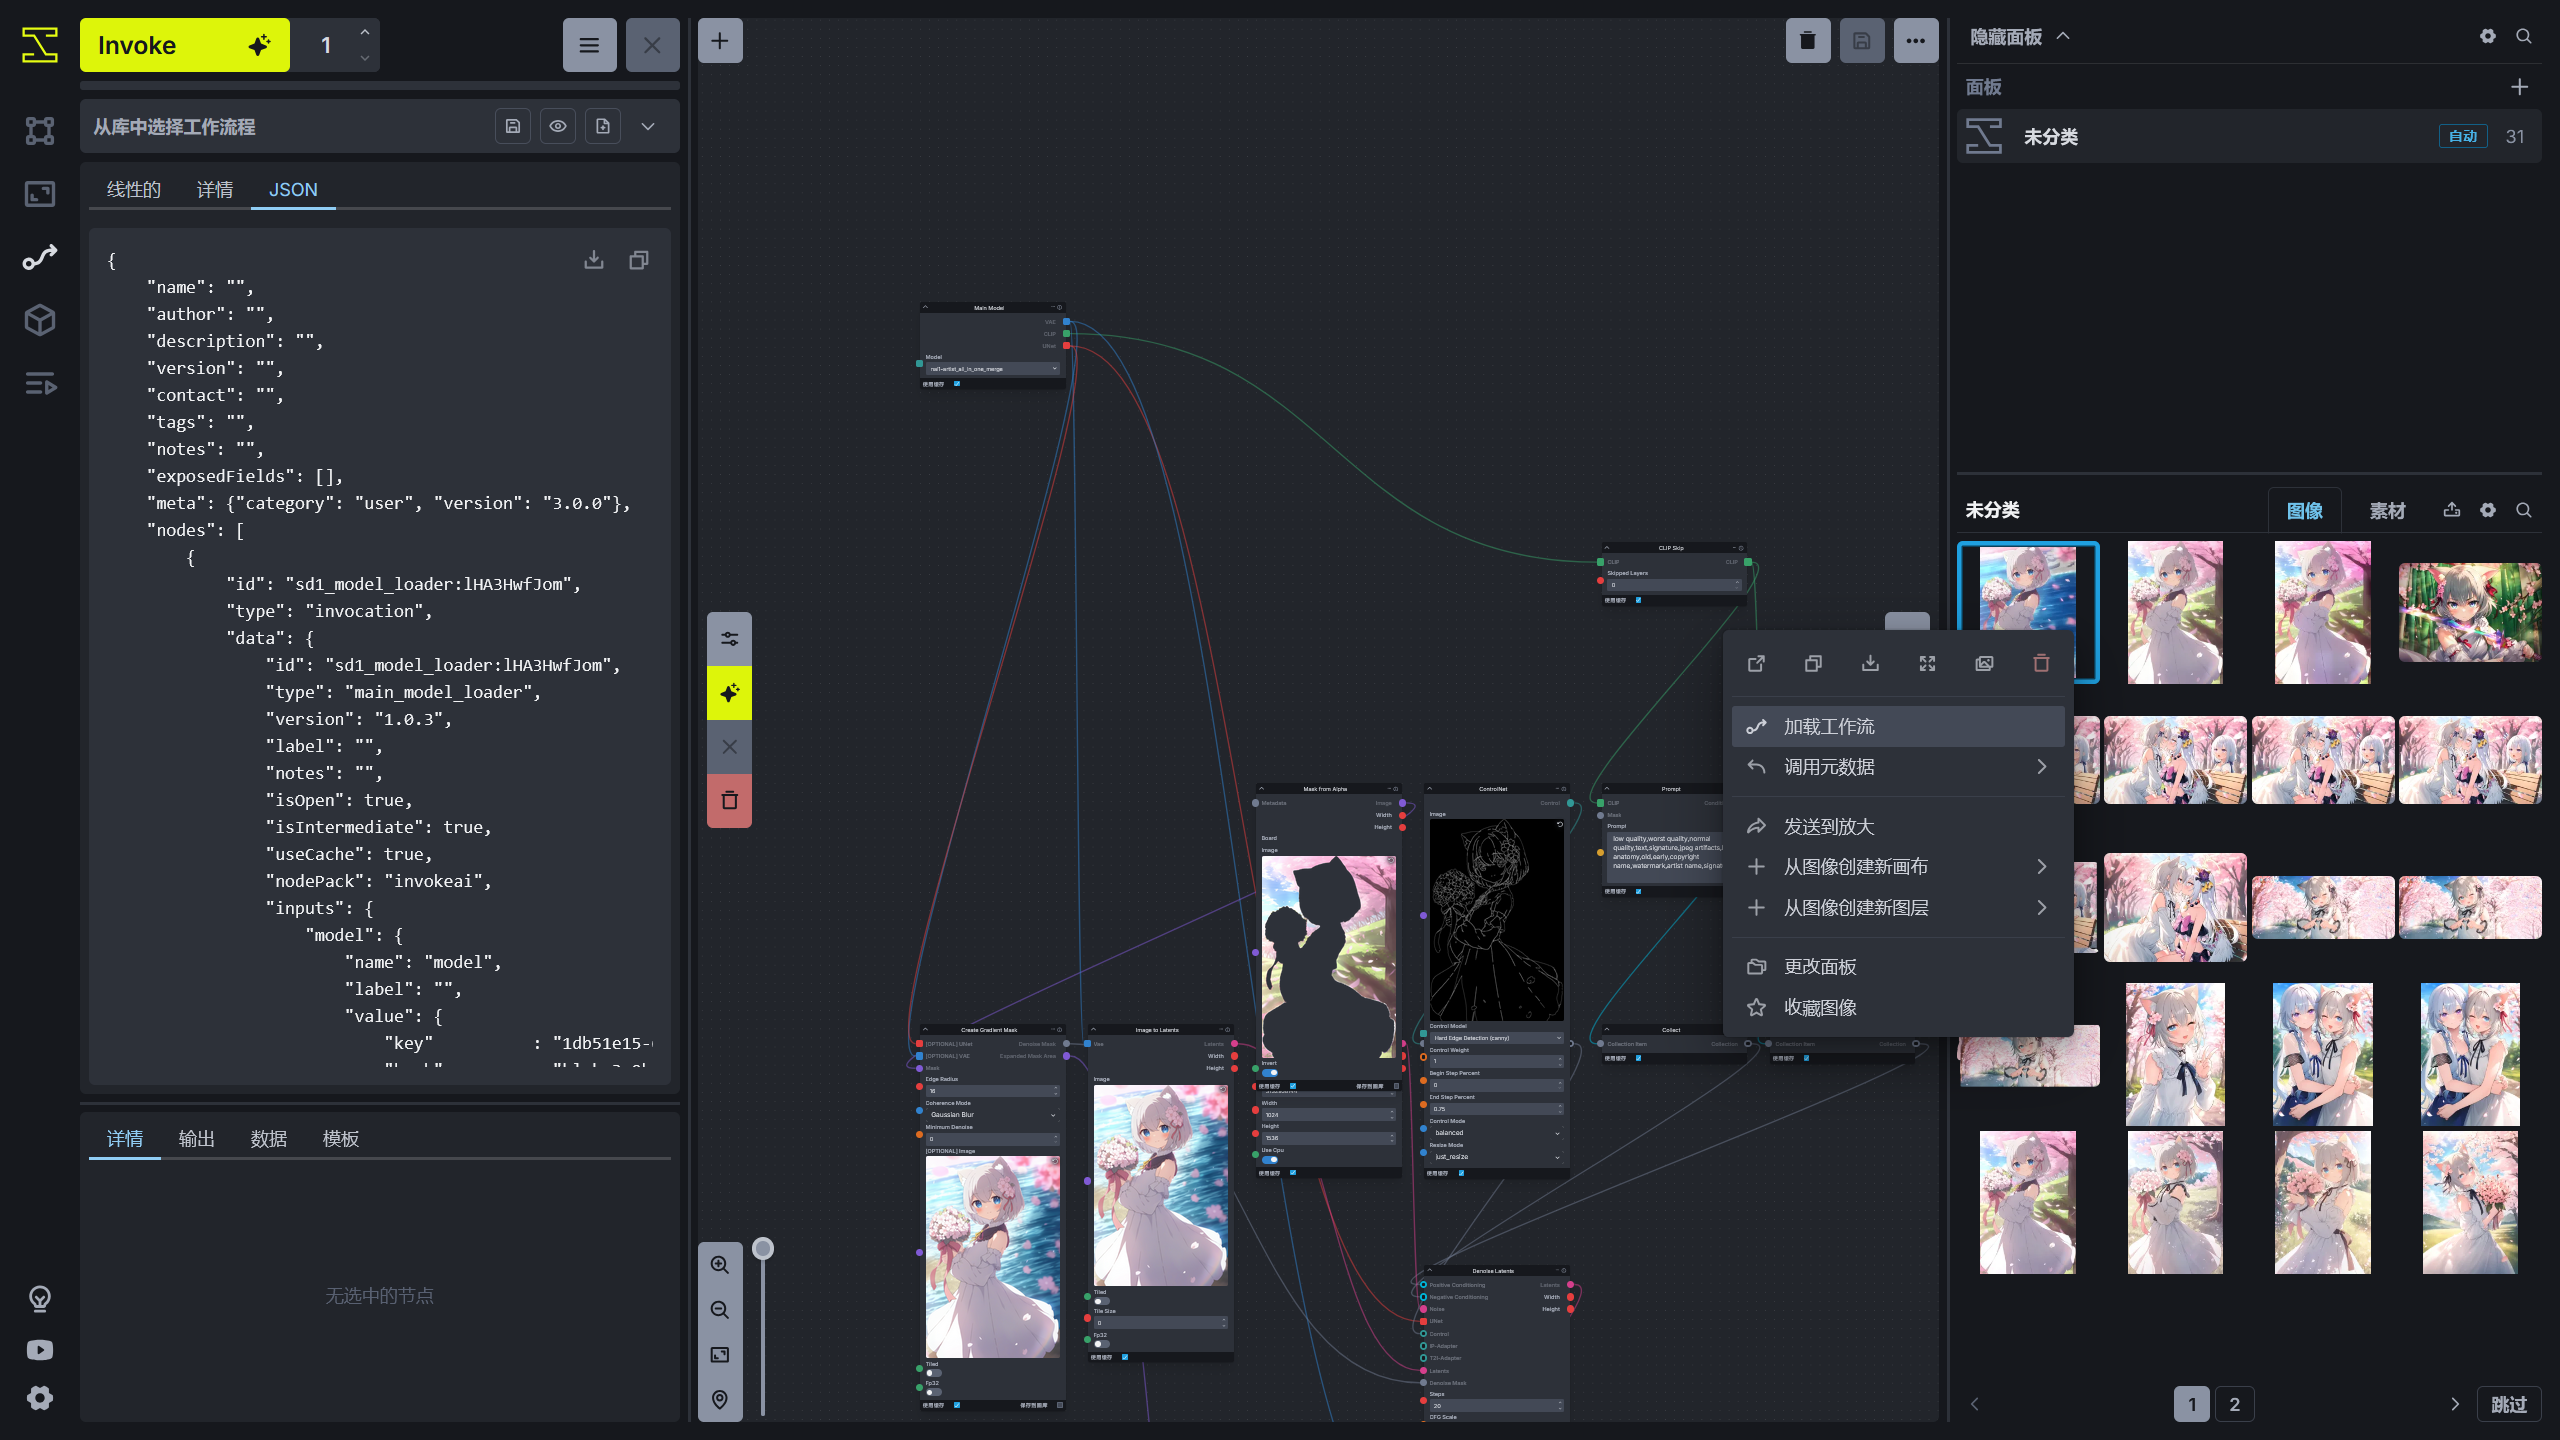Viewport: 2560px width, 1440px height.
Task: Toggle the eye view workflow button
Action: click(x=558, y=126)
